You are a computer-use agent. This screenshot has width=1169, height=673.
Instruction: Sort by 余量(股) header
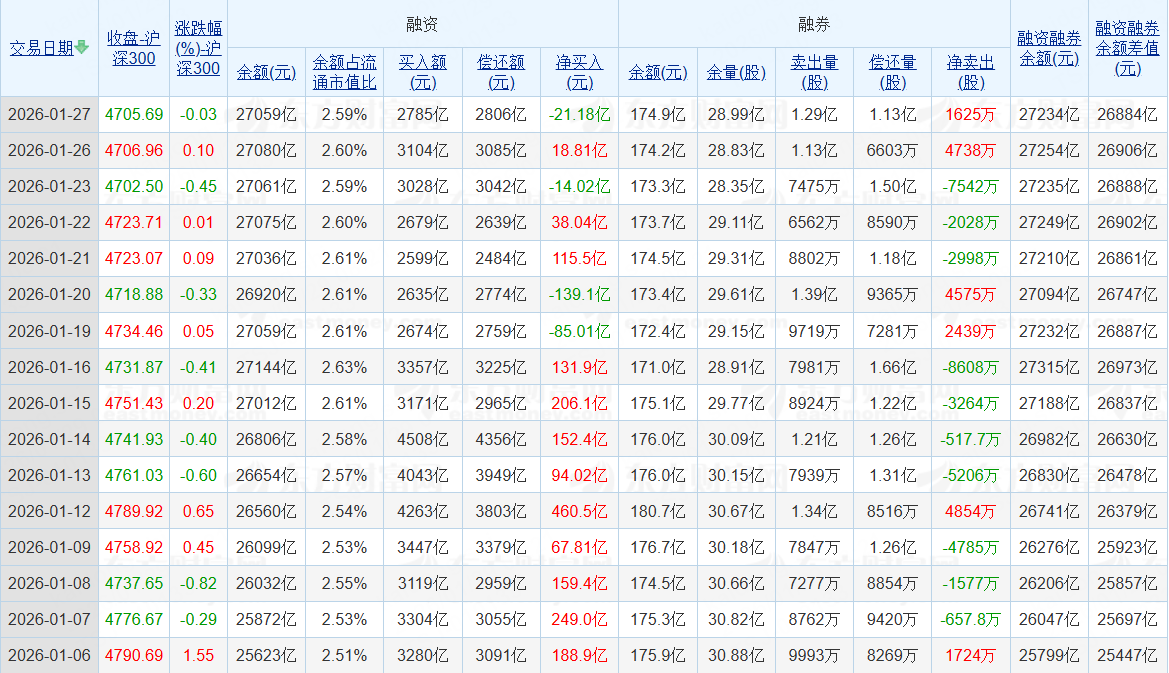pyautogui.click(x=736, y=72)
